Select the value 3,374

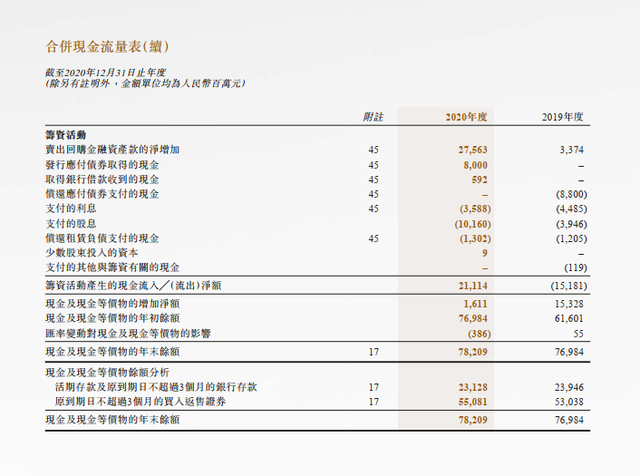click(x=571, y=150)
